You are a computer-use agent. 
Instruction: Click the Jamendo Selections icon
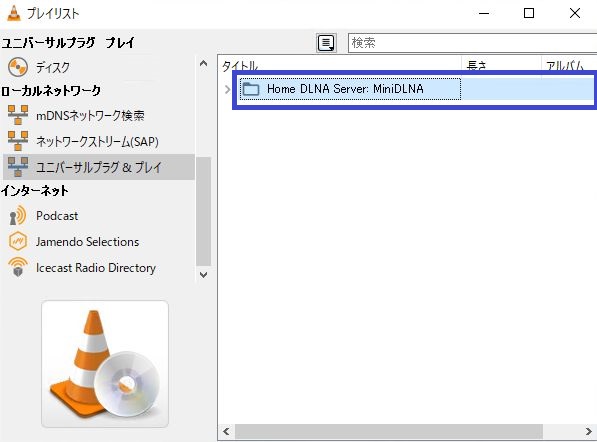pos(18,241)
